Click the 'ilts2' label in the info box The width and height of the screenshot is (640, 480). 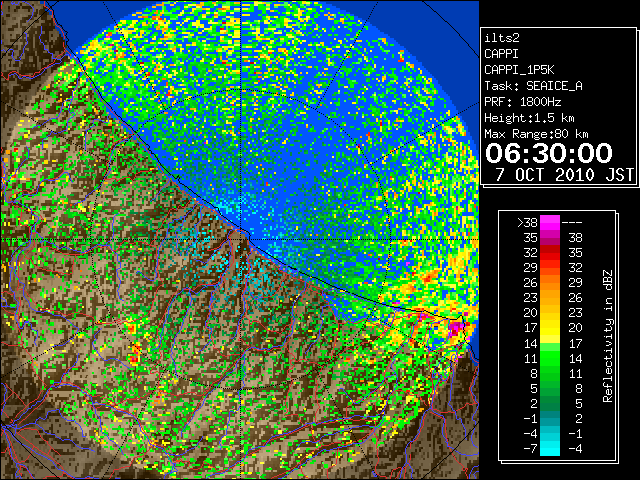coord(502,38)
